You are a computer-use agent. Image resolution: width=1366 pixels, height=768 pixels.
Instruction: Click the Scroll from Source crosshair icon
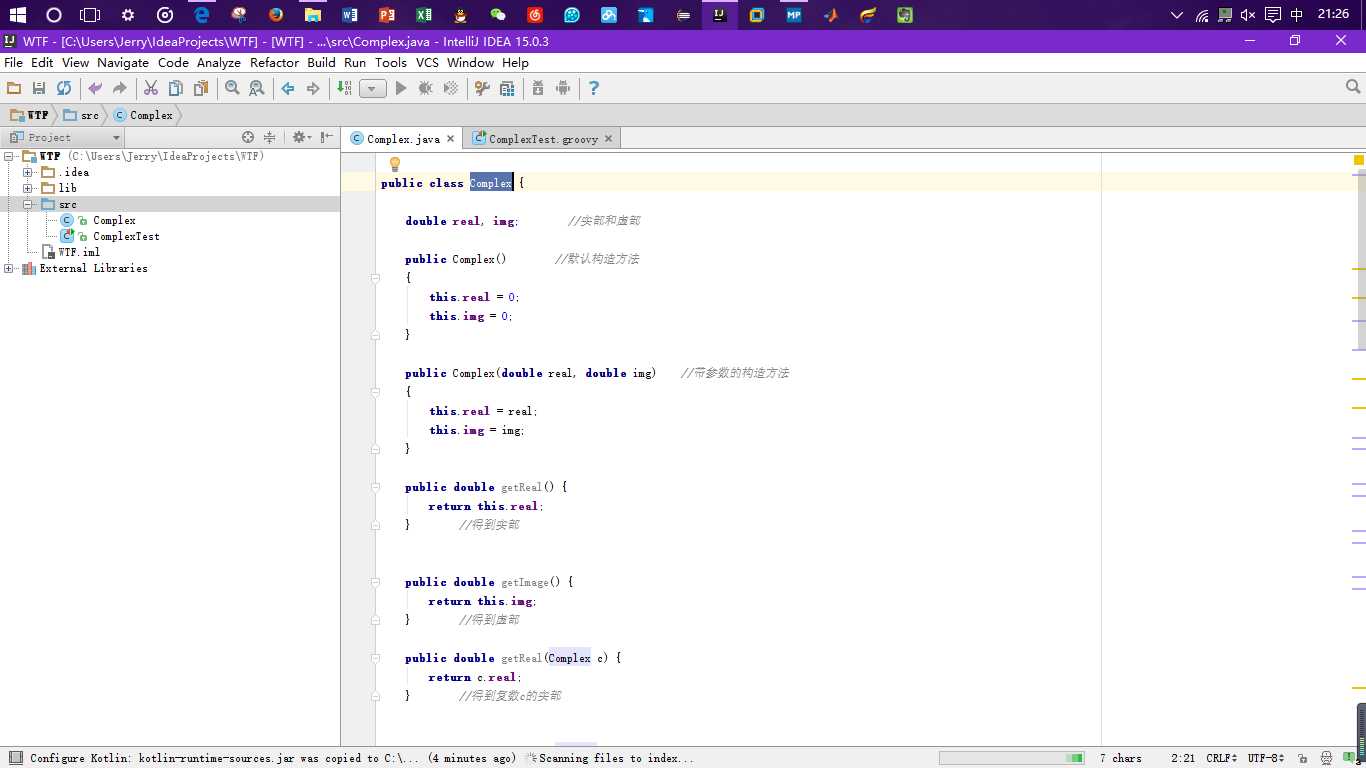(x=248, y=137)
